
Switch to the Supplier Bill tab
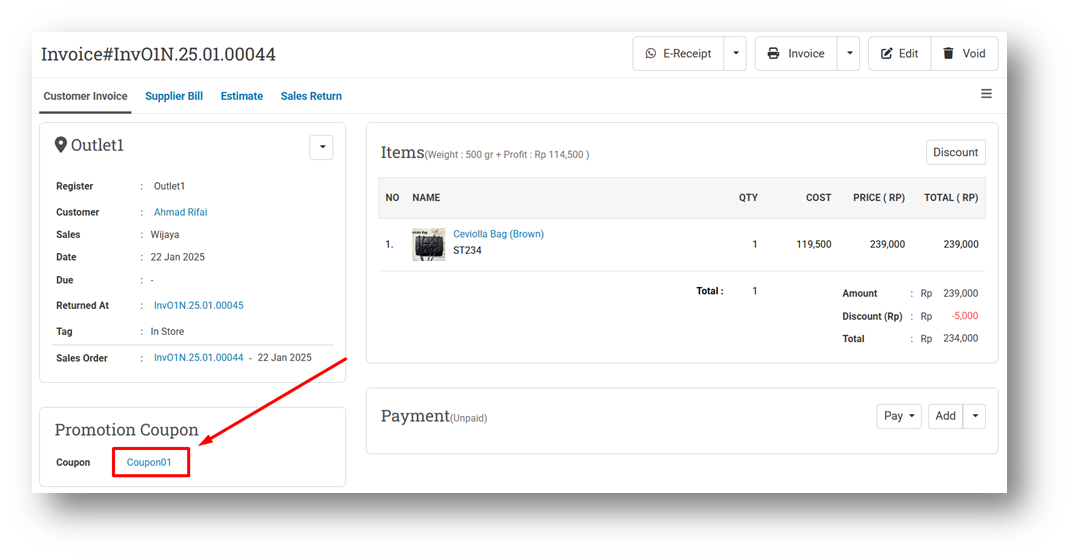click(174, 96)
